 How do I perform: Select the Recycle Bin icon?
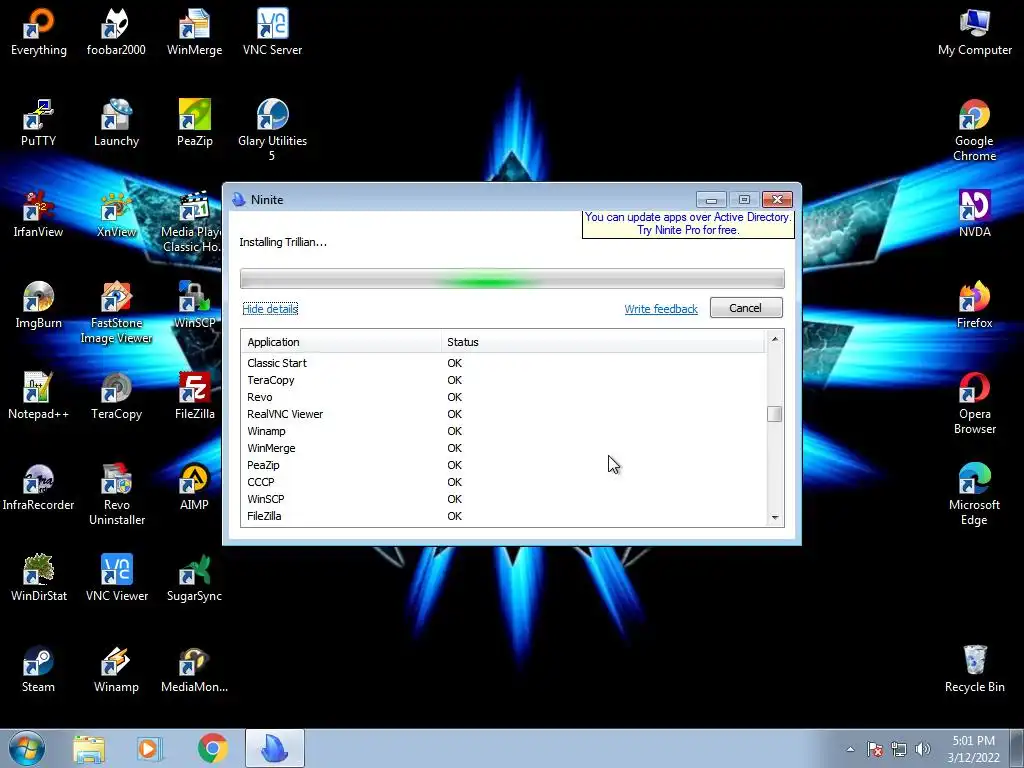[974, 669]
